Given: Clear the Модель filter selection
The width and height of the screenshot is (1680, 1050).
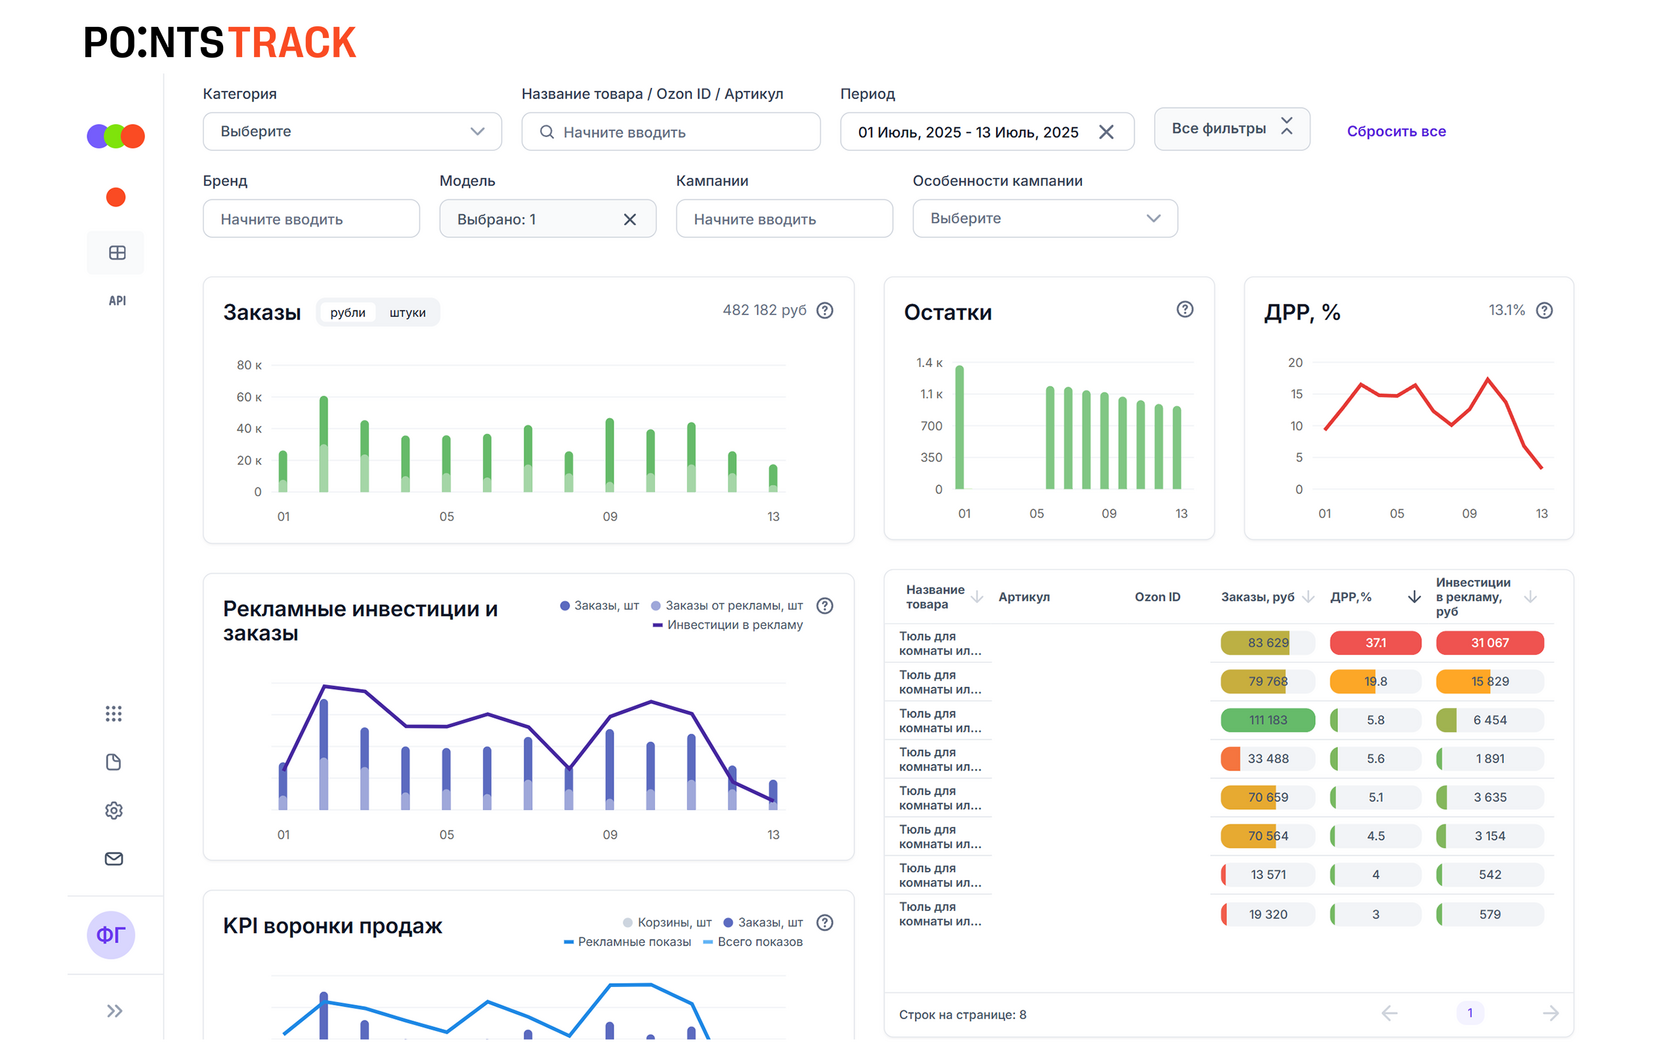Looking at the screenshot, I should click(x=630, y=218).
